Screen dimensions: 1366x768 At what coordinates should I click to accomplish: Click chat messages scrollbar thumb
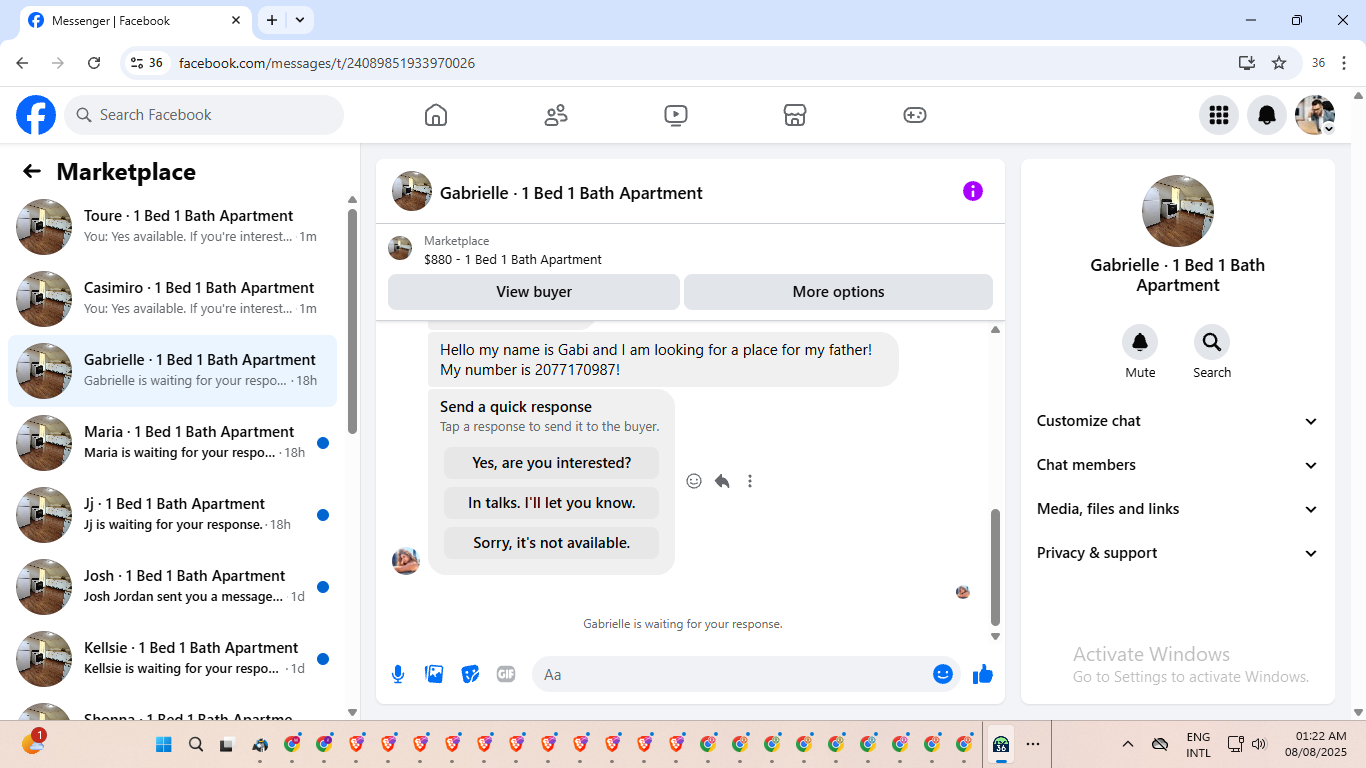point(995,566)
